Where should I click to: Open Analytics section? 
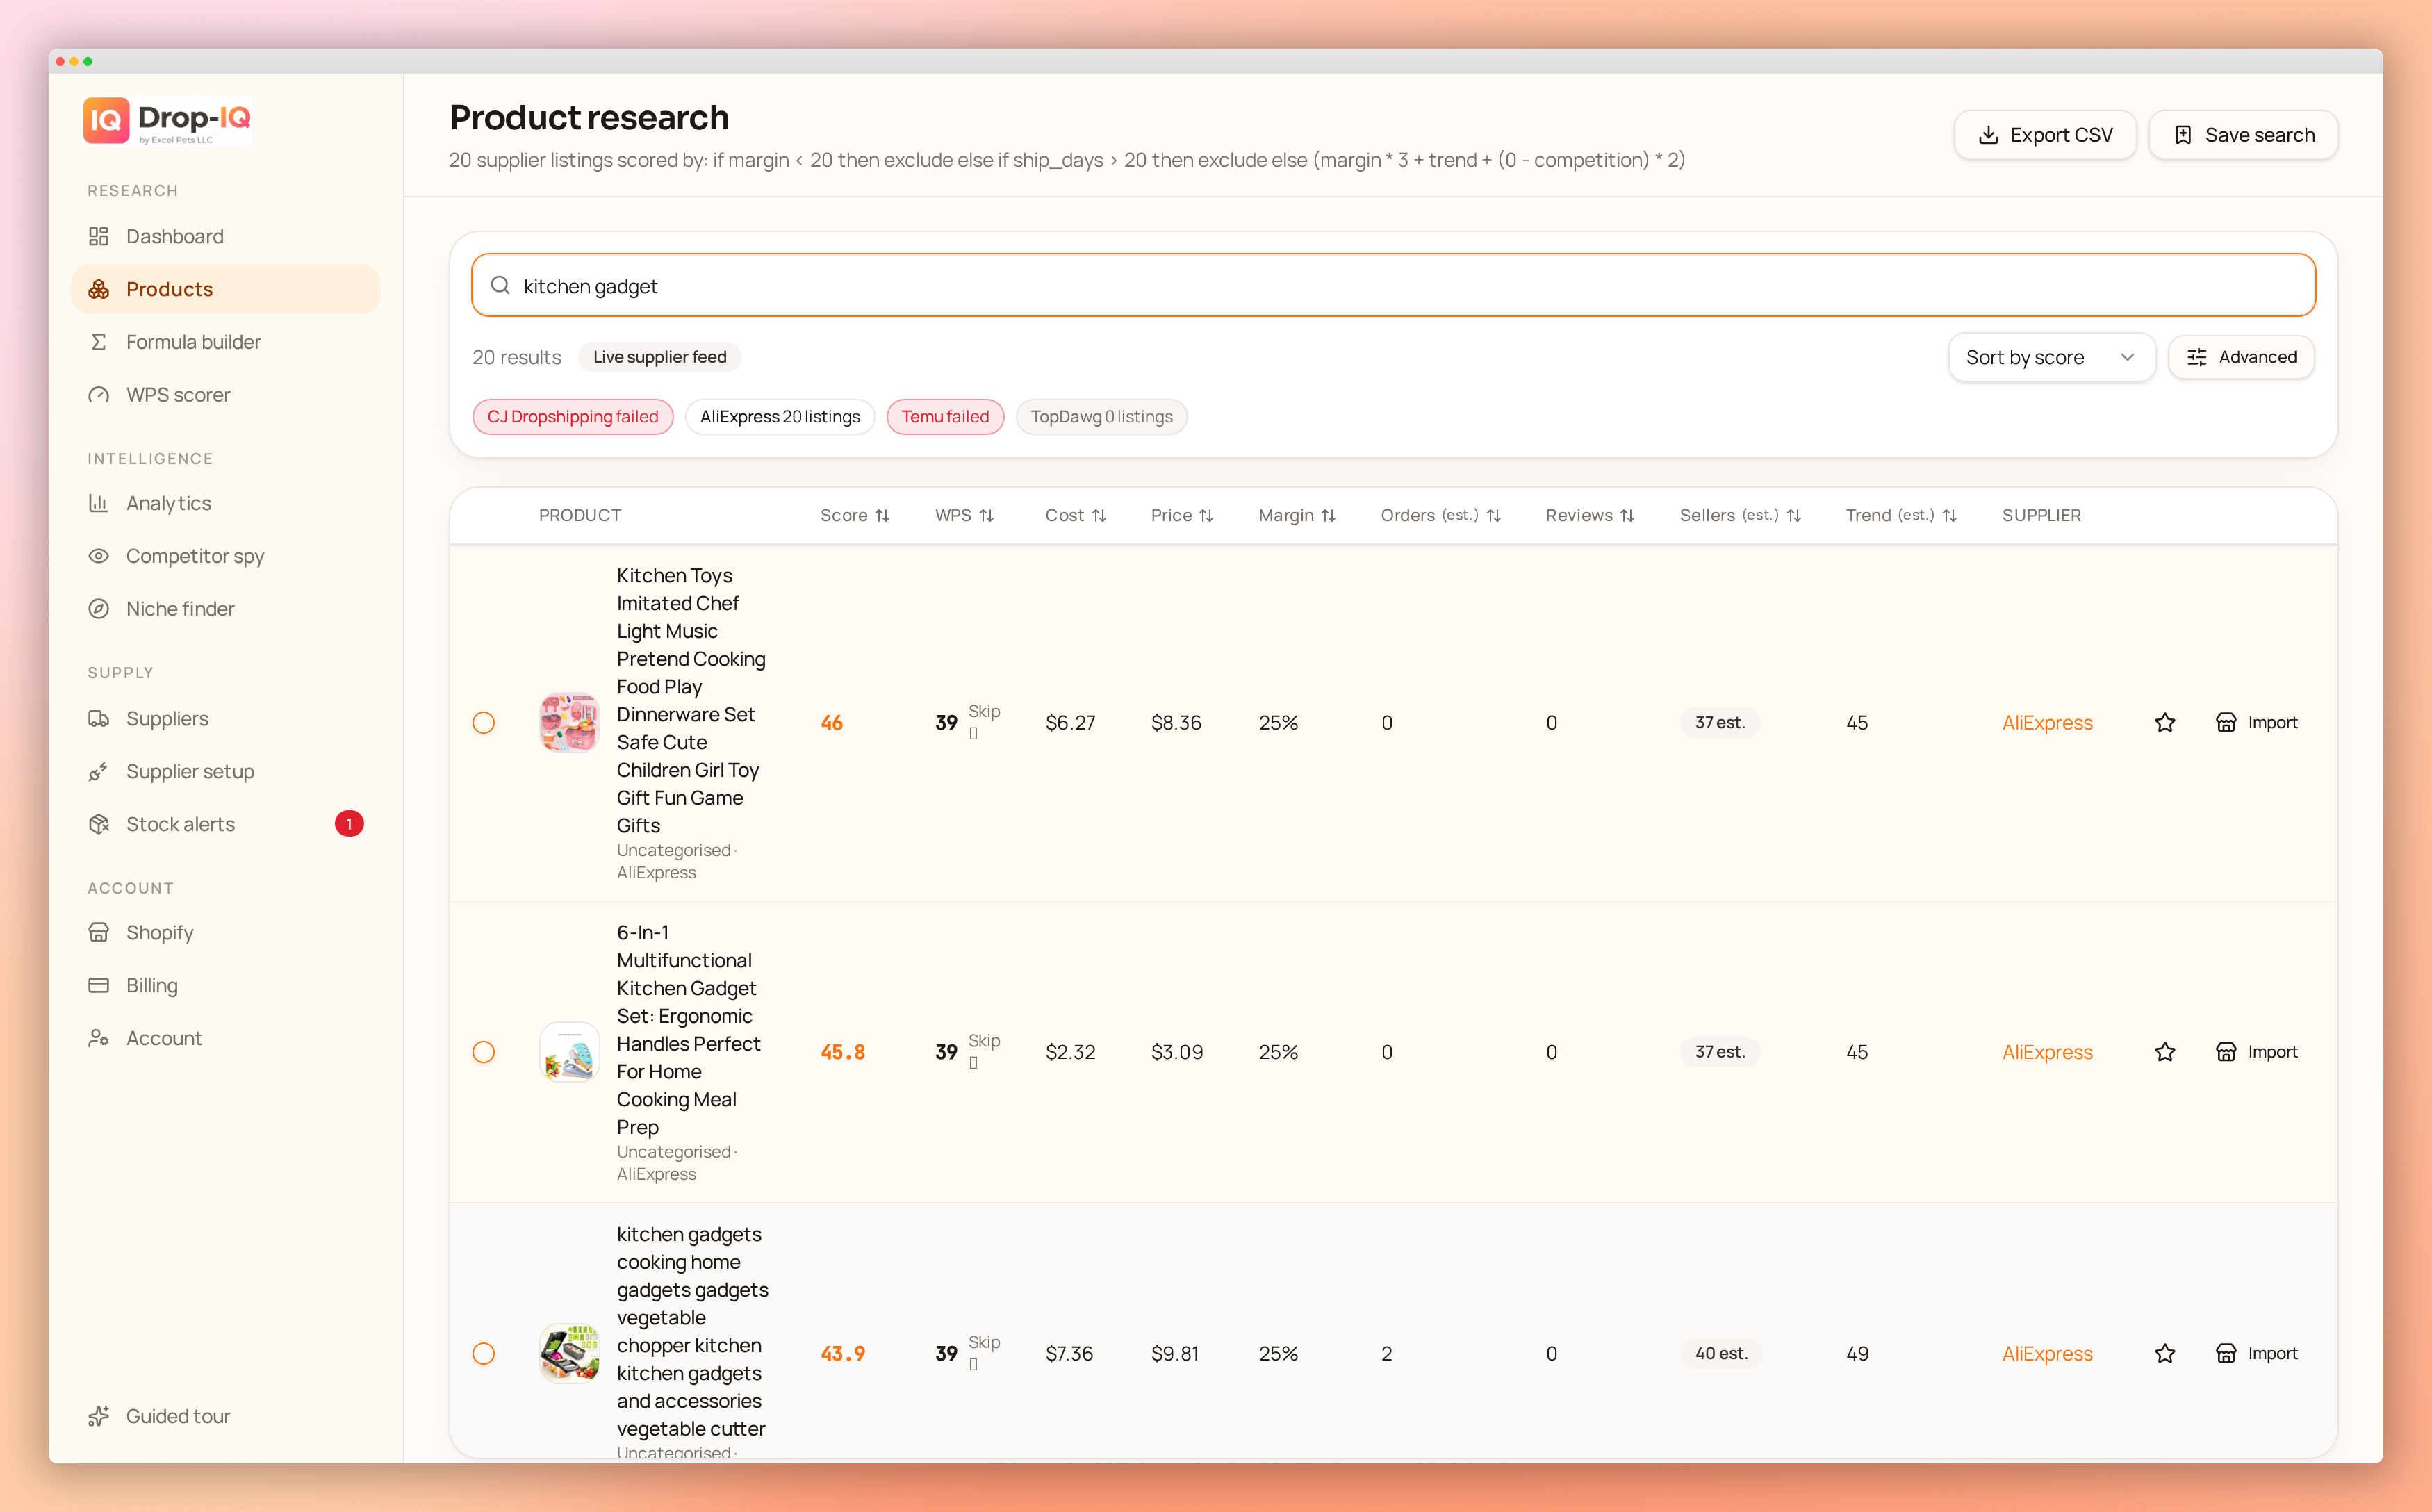225,503
